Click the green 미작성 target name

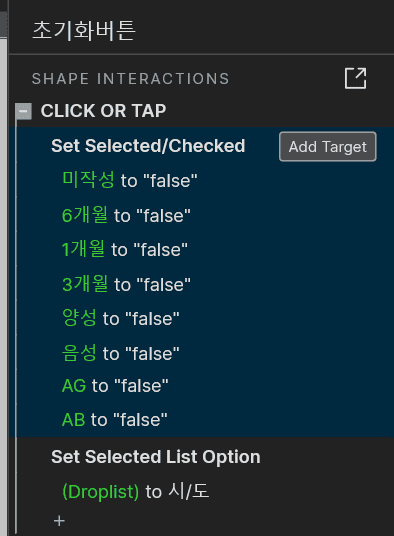click(x=88, y=179)
